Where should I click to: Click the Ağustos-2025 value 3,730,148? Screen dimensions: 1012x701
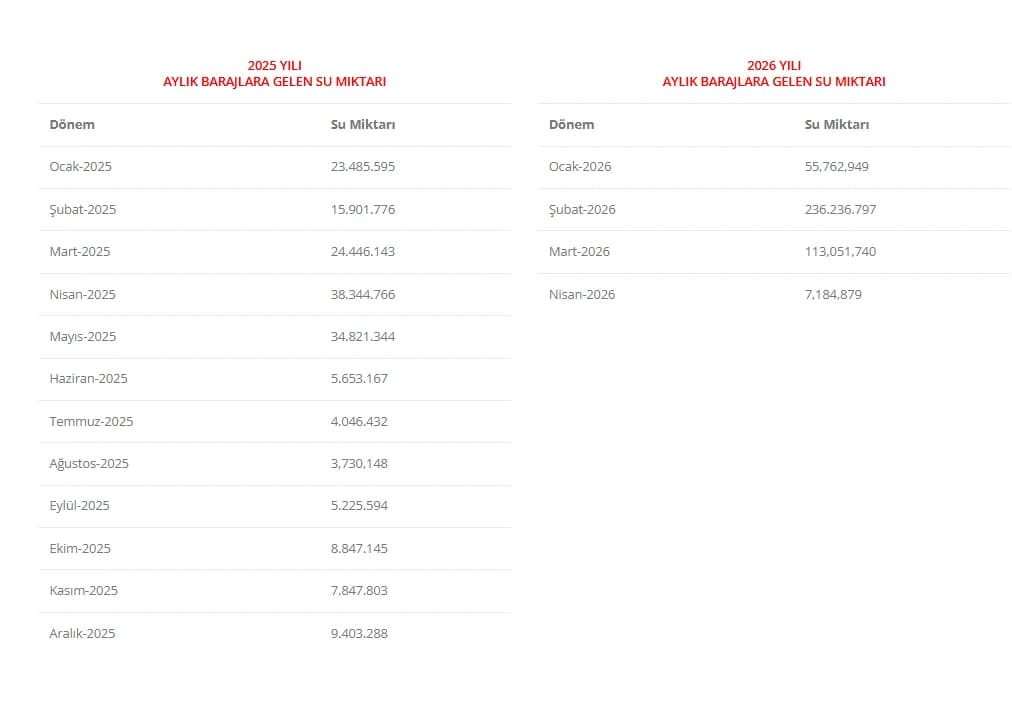coord(359,463)
